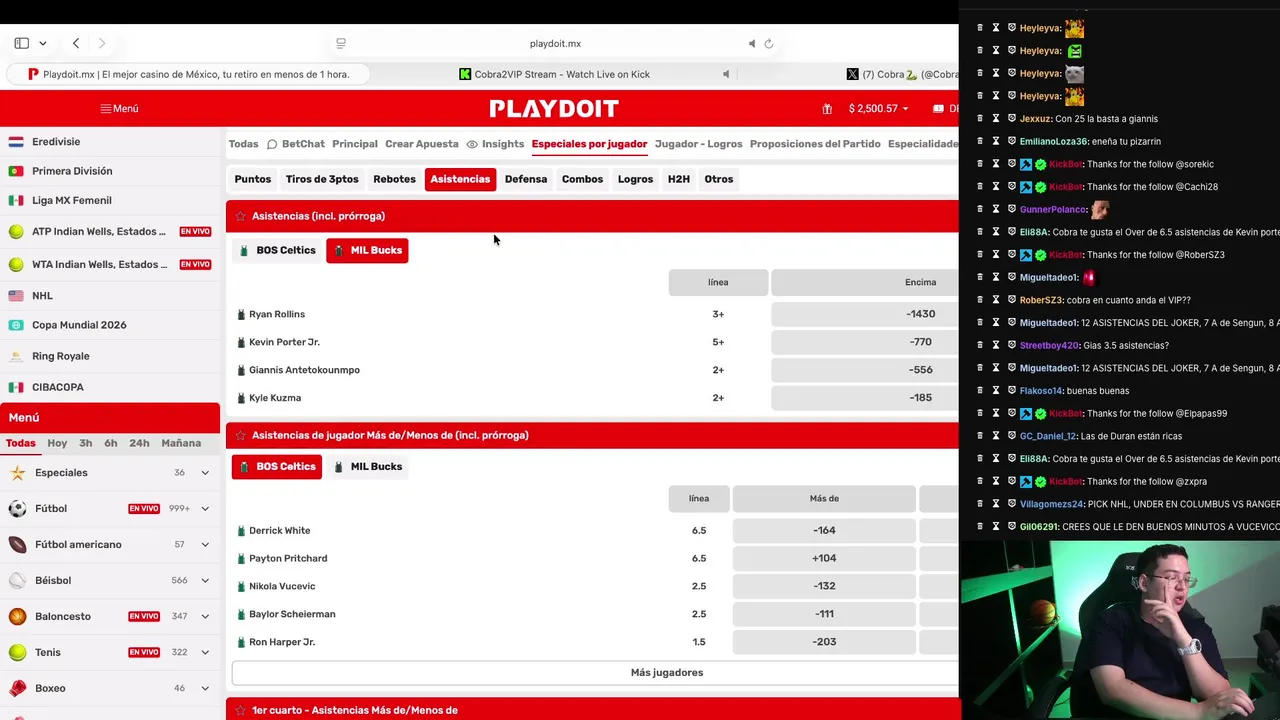Timeout RoberSZ3 with the hourglass icon
This screenshot has height=720, width=1280.
point(995,300)
